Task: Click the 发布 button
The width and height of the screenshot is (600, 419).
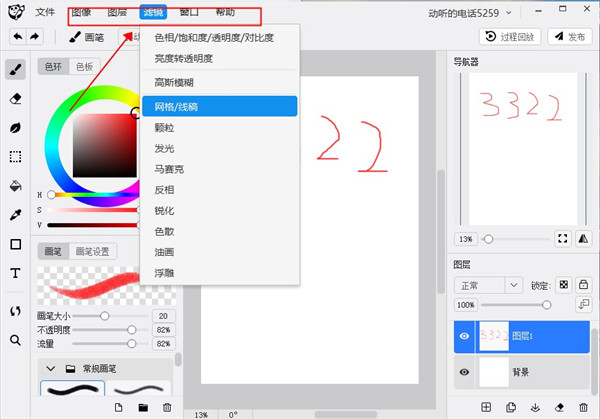Action: 570,37
